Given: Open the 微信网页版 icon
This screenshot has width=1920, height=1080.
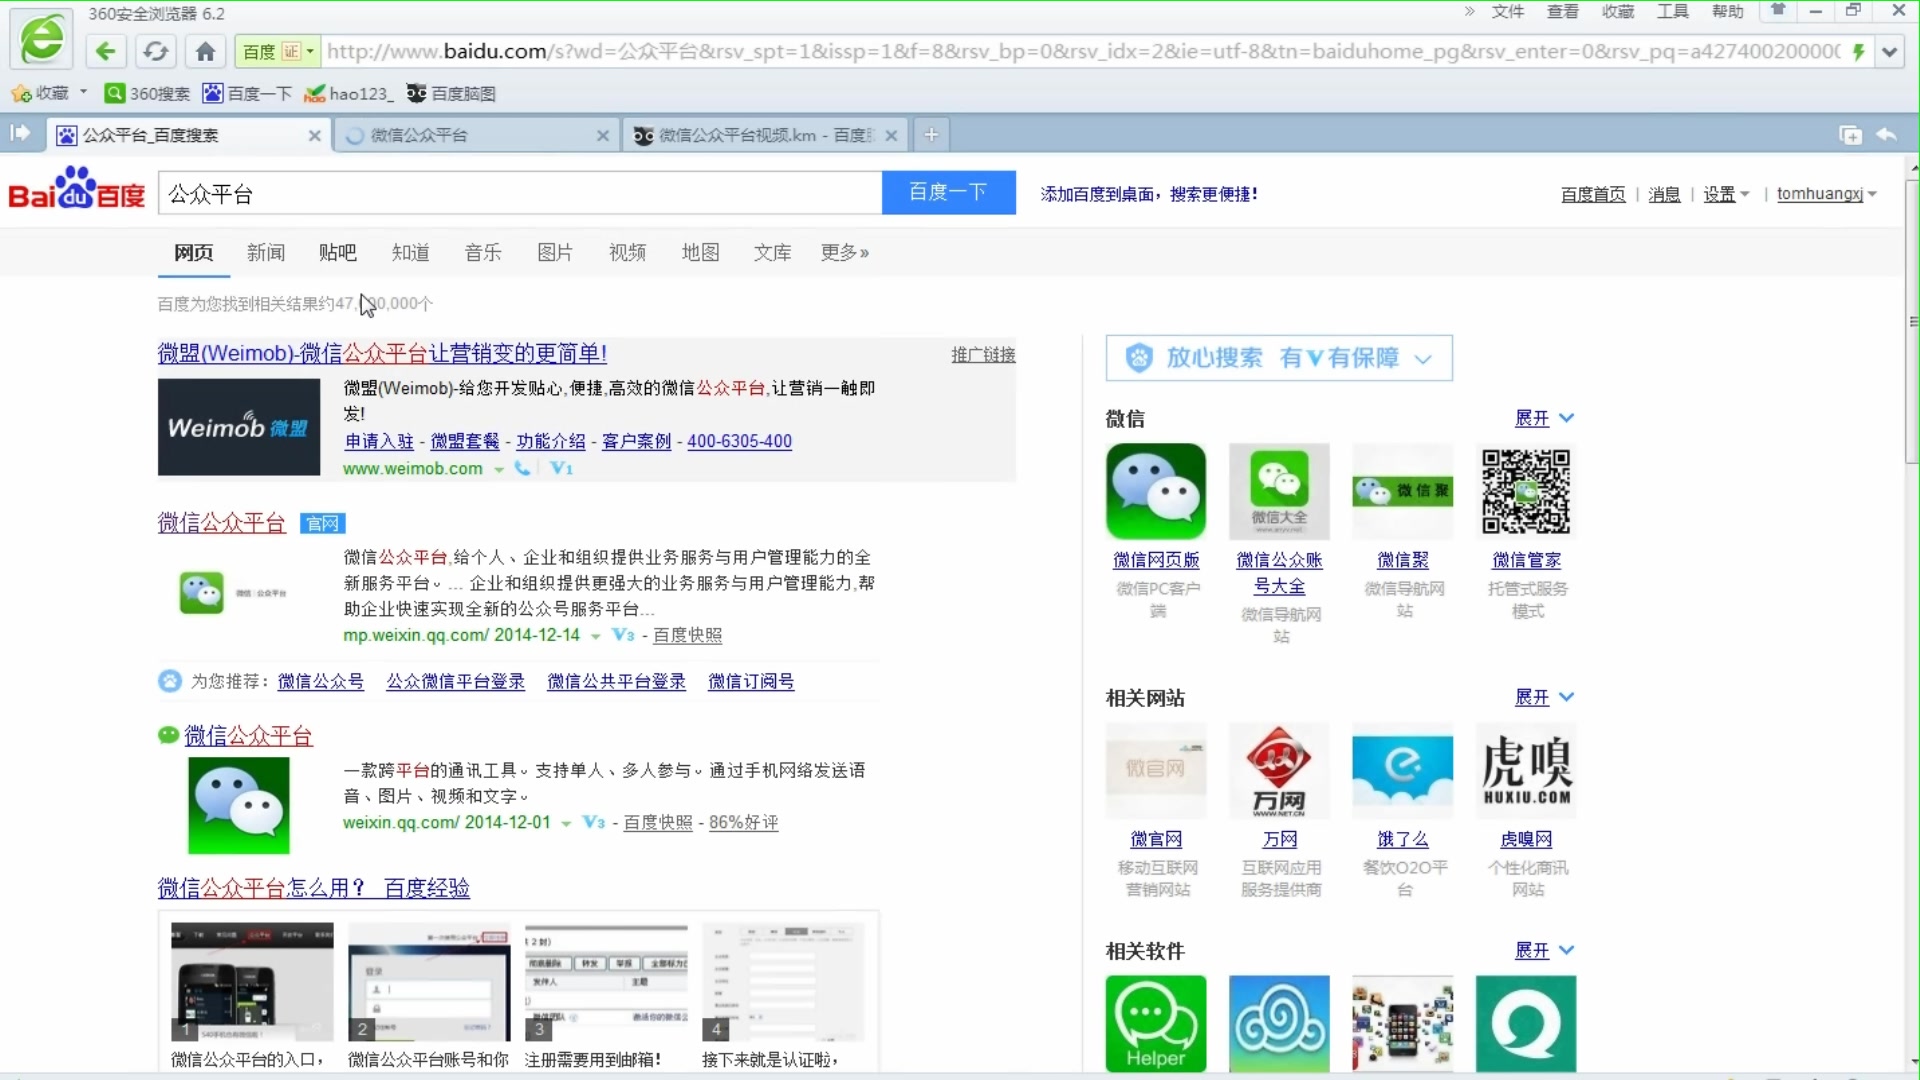Looking at the screenshot, I should point(1156,492).
